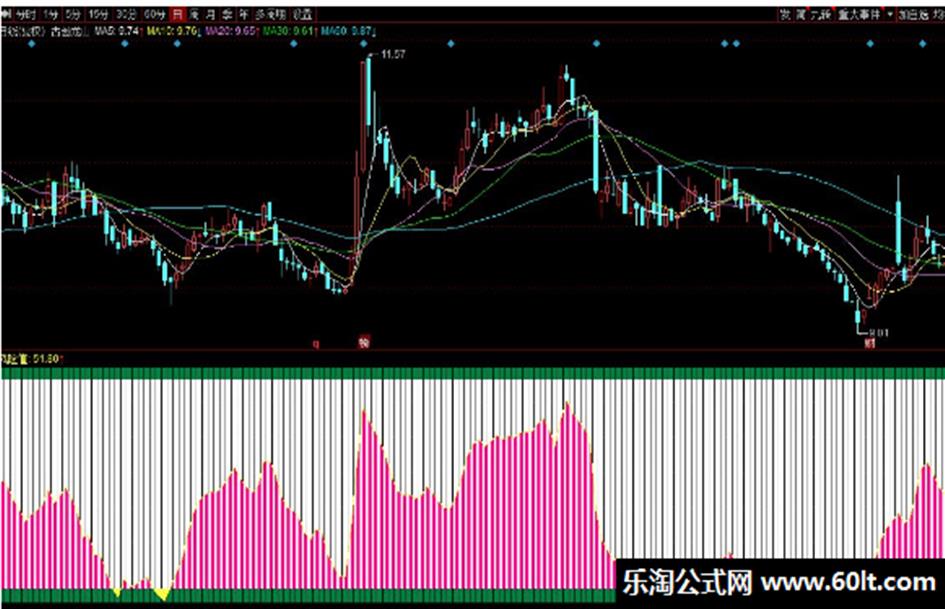Open the settings tab after 多周期
The image size is (945, 609).
(x=302, y=14)
